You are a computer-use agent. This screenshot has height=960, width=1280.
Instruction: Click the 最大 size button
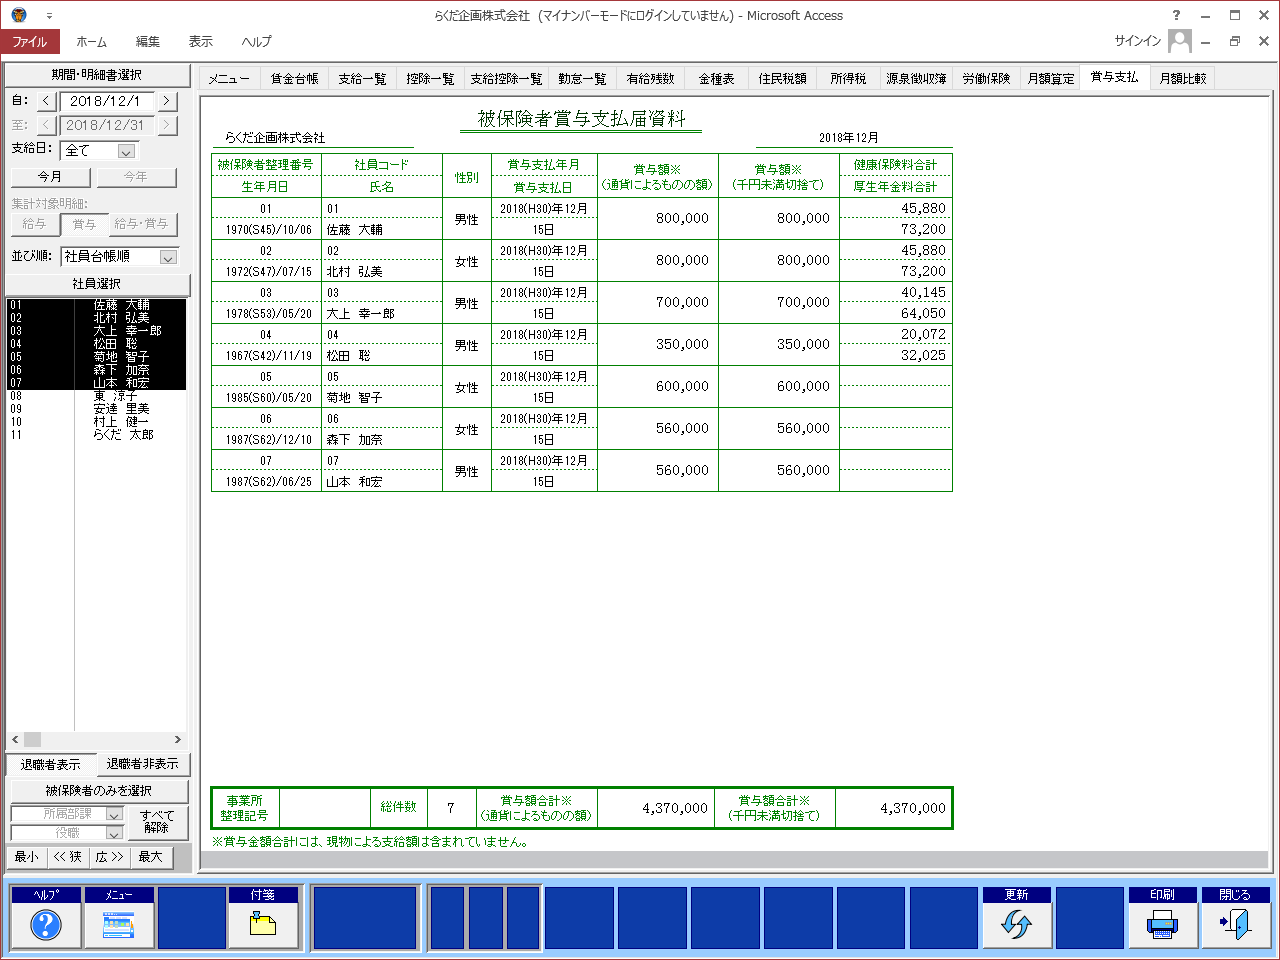tap(151, 857)
